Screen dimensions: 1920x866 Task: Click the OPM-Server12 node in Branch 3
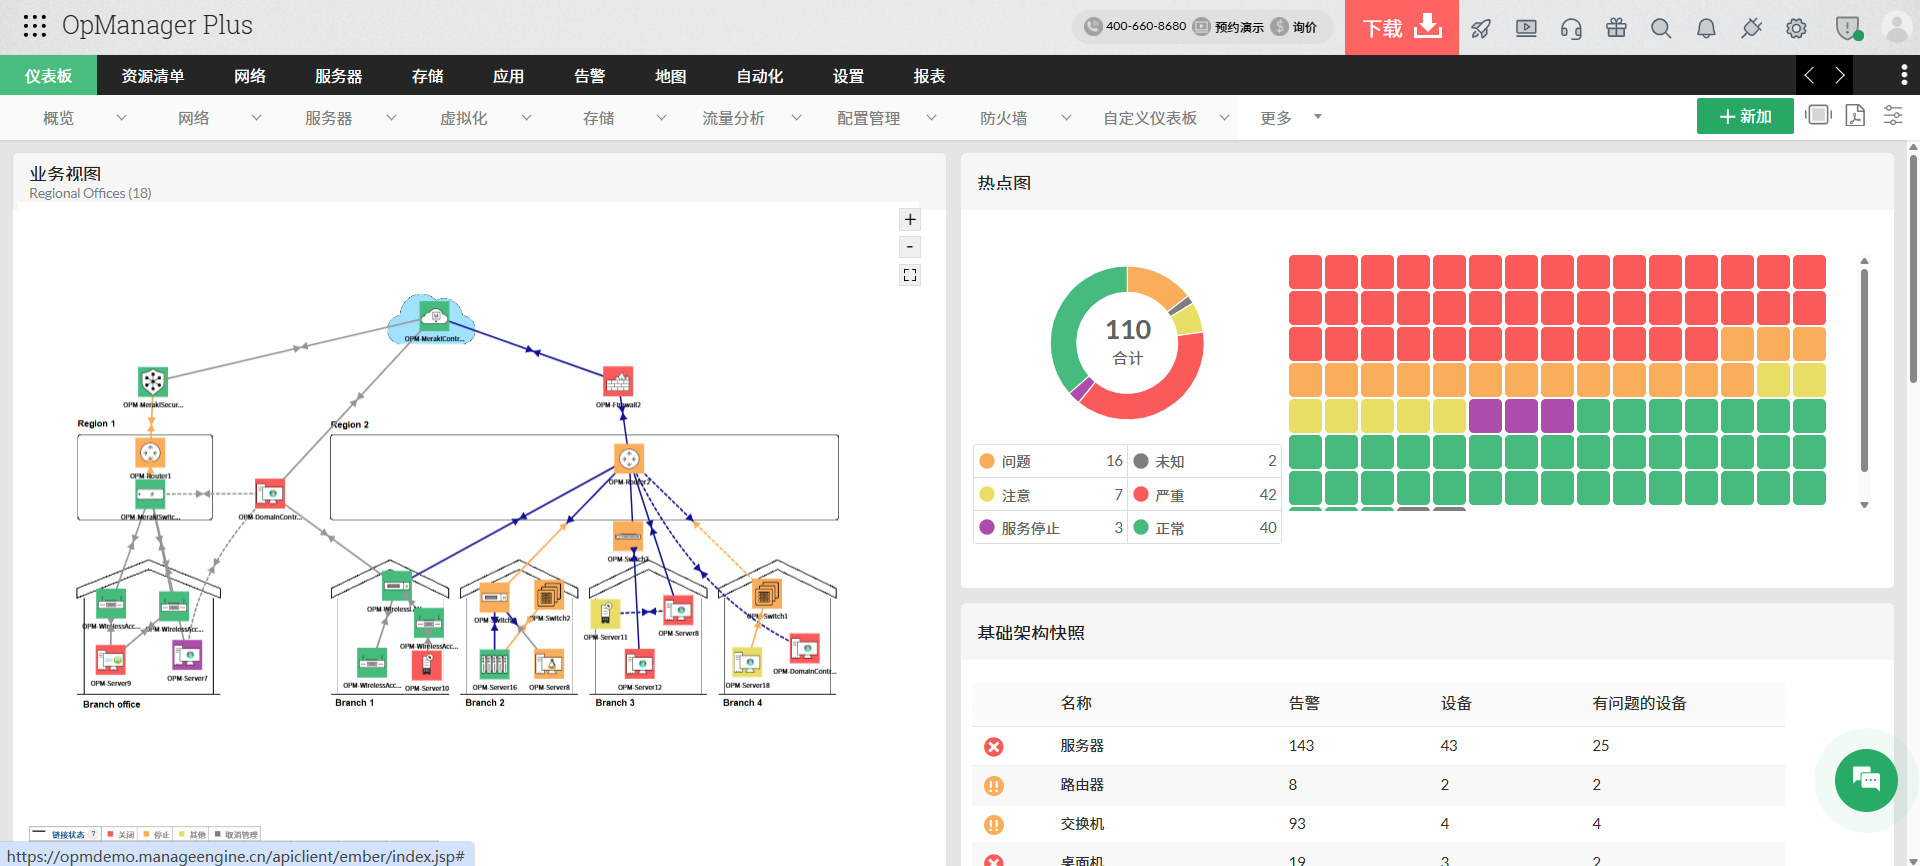pyautogui.click(x=640, y=664)
